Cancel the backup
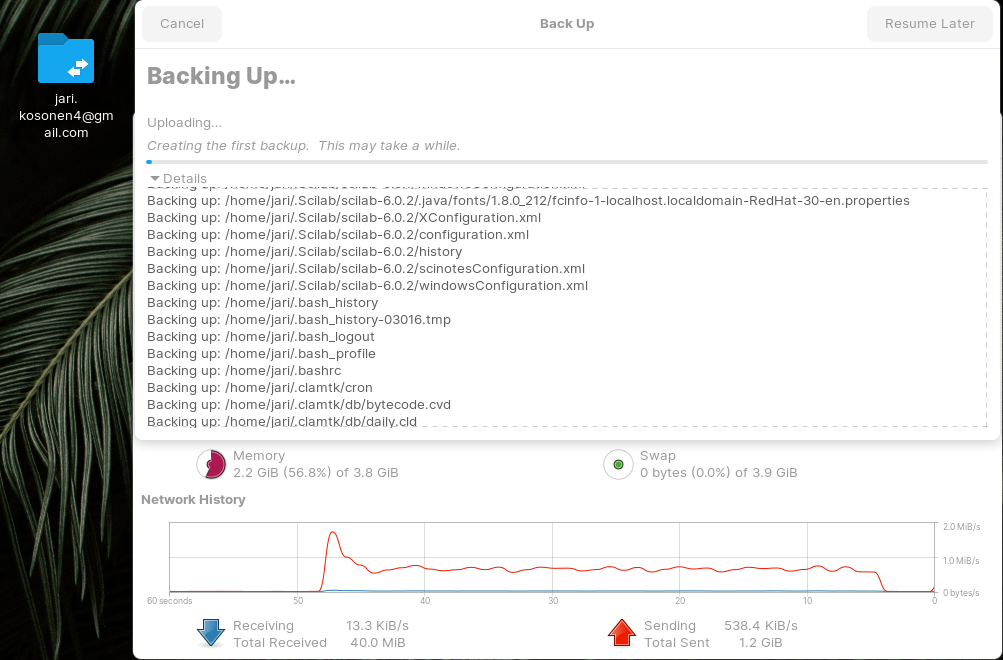1003x660 pixels. click(182, 24)
